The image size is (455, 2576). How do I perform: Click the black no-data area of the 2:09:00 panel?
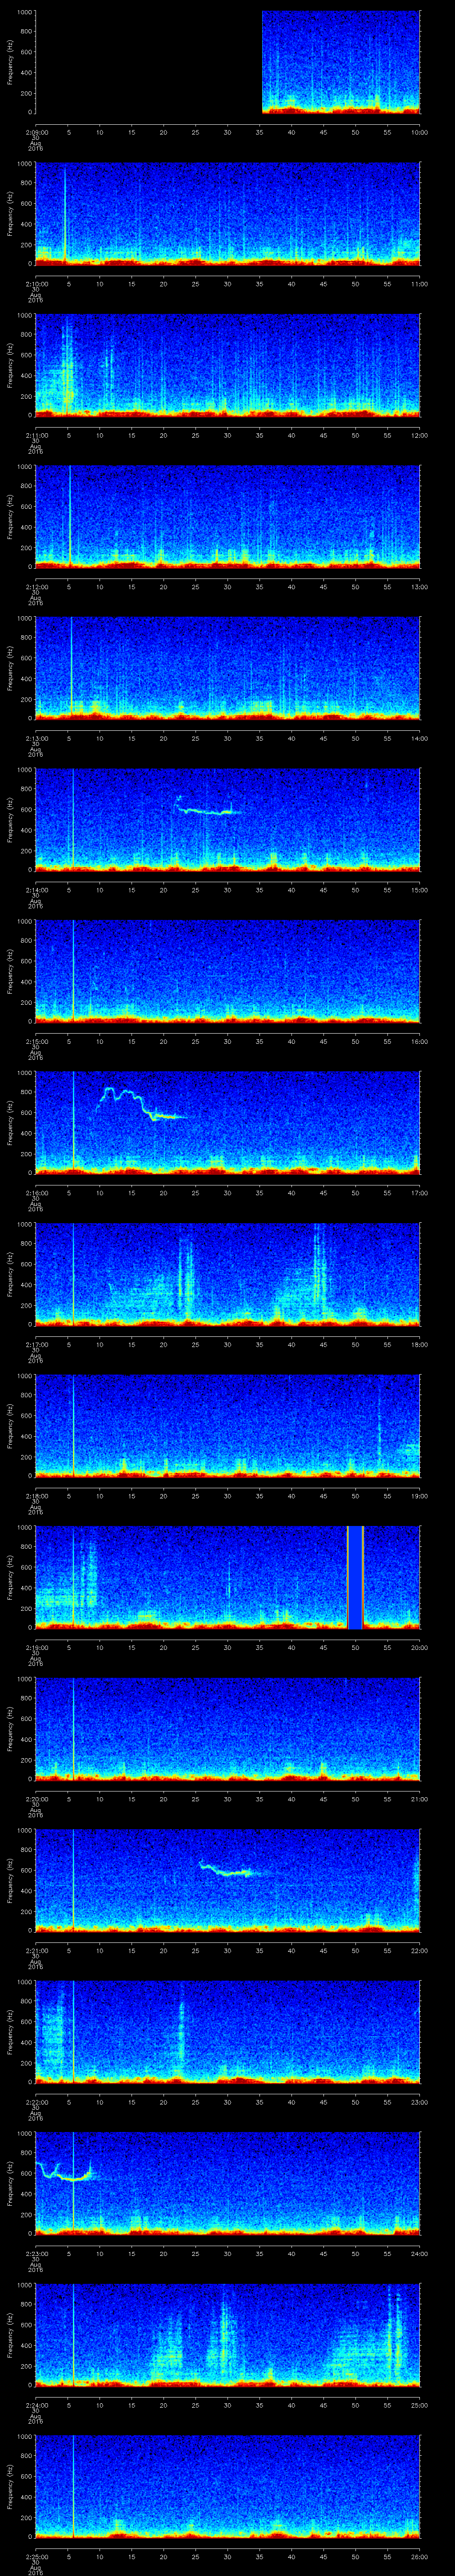(148, 62)
